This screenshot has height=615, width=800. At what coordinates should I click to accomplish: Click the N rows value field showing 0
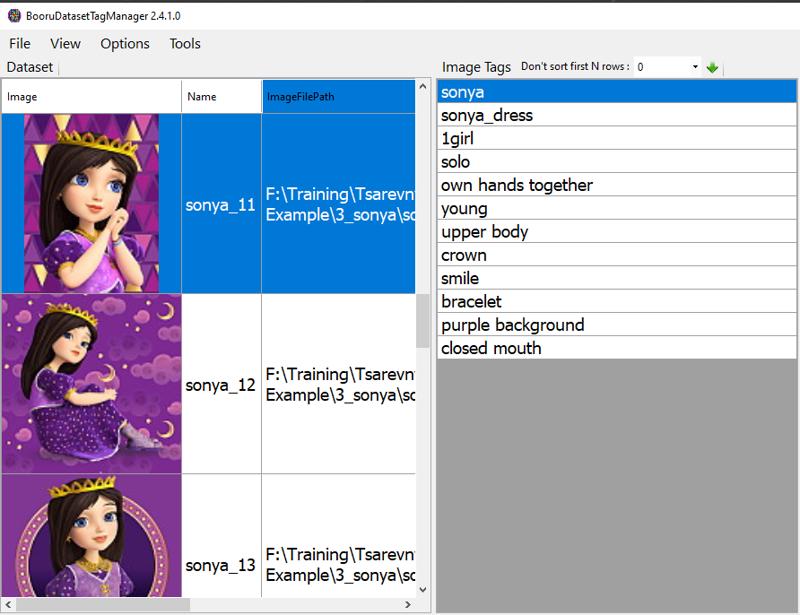coord(661,67)
